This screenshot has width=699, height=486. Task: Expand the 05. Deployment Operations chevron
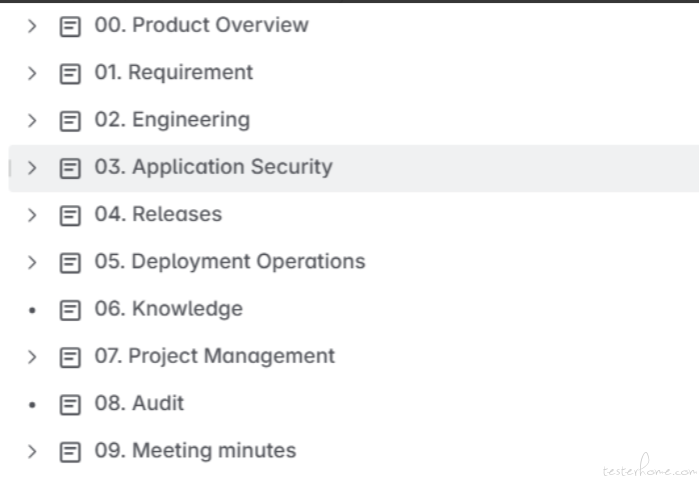tap(32, 263)
